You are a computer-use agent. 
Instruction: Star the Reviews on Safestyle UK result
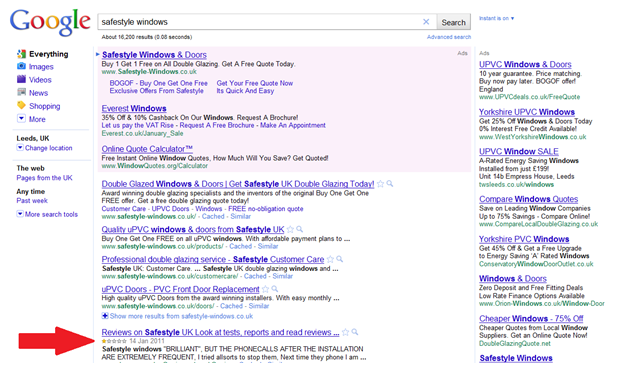(345, 332)
